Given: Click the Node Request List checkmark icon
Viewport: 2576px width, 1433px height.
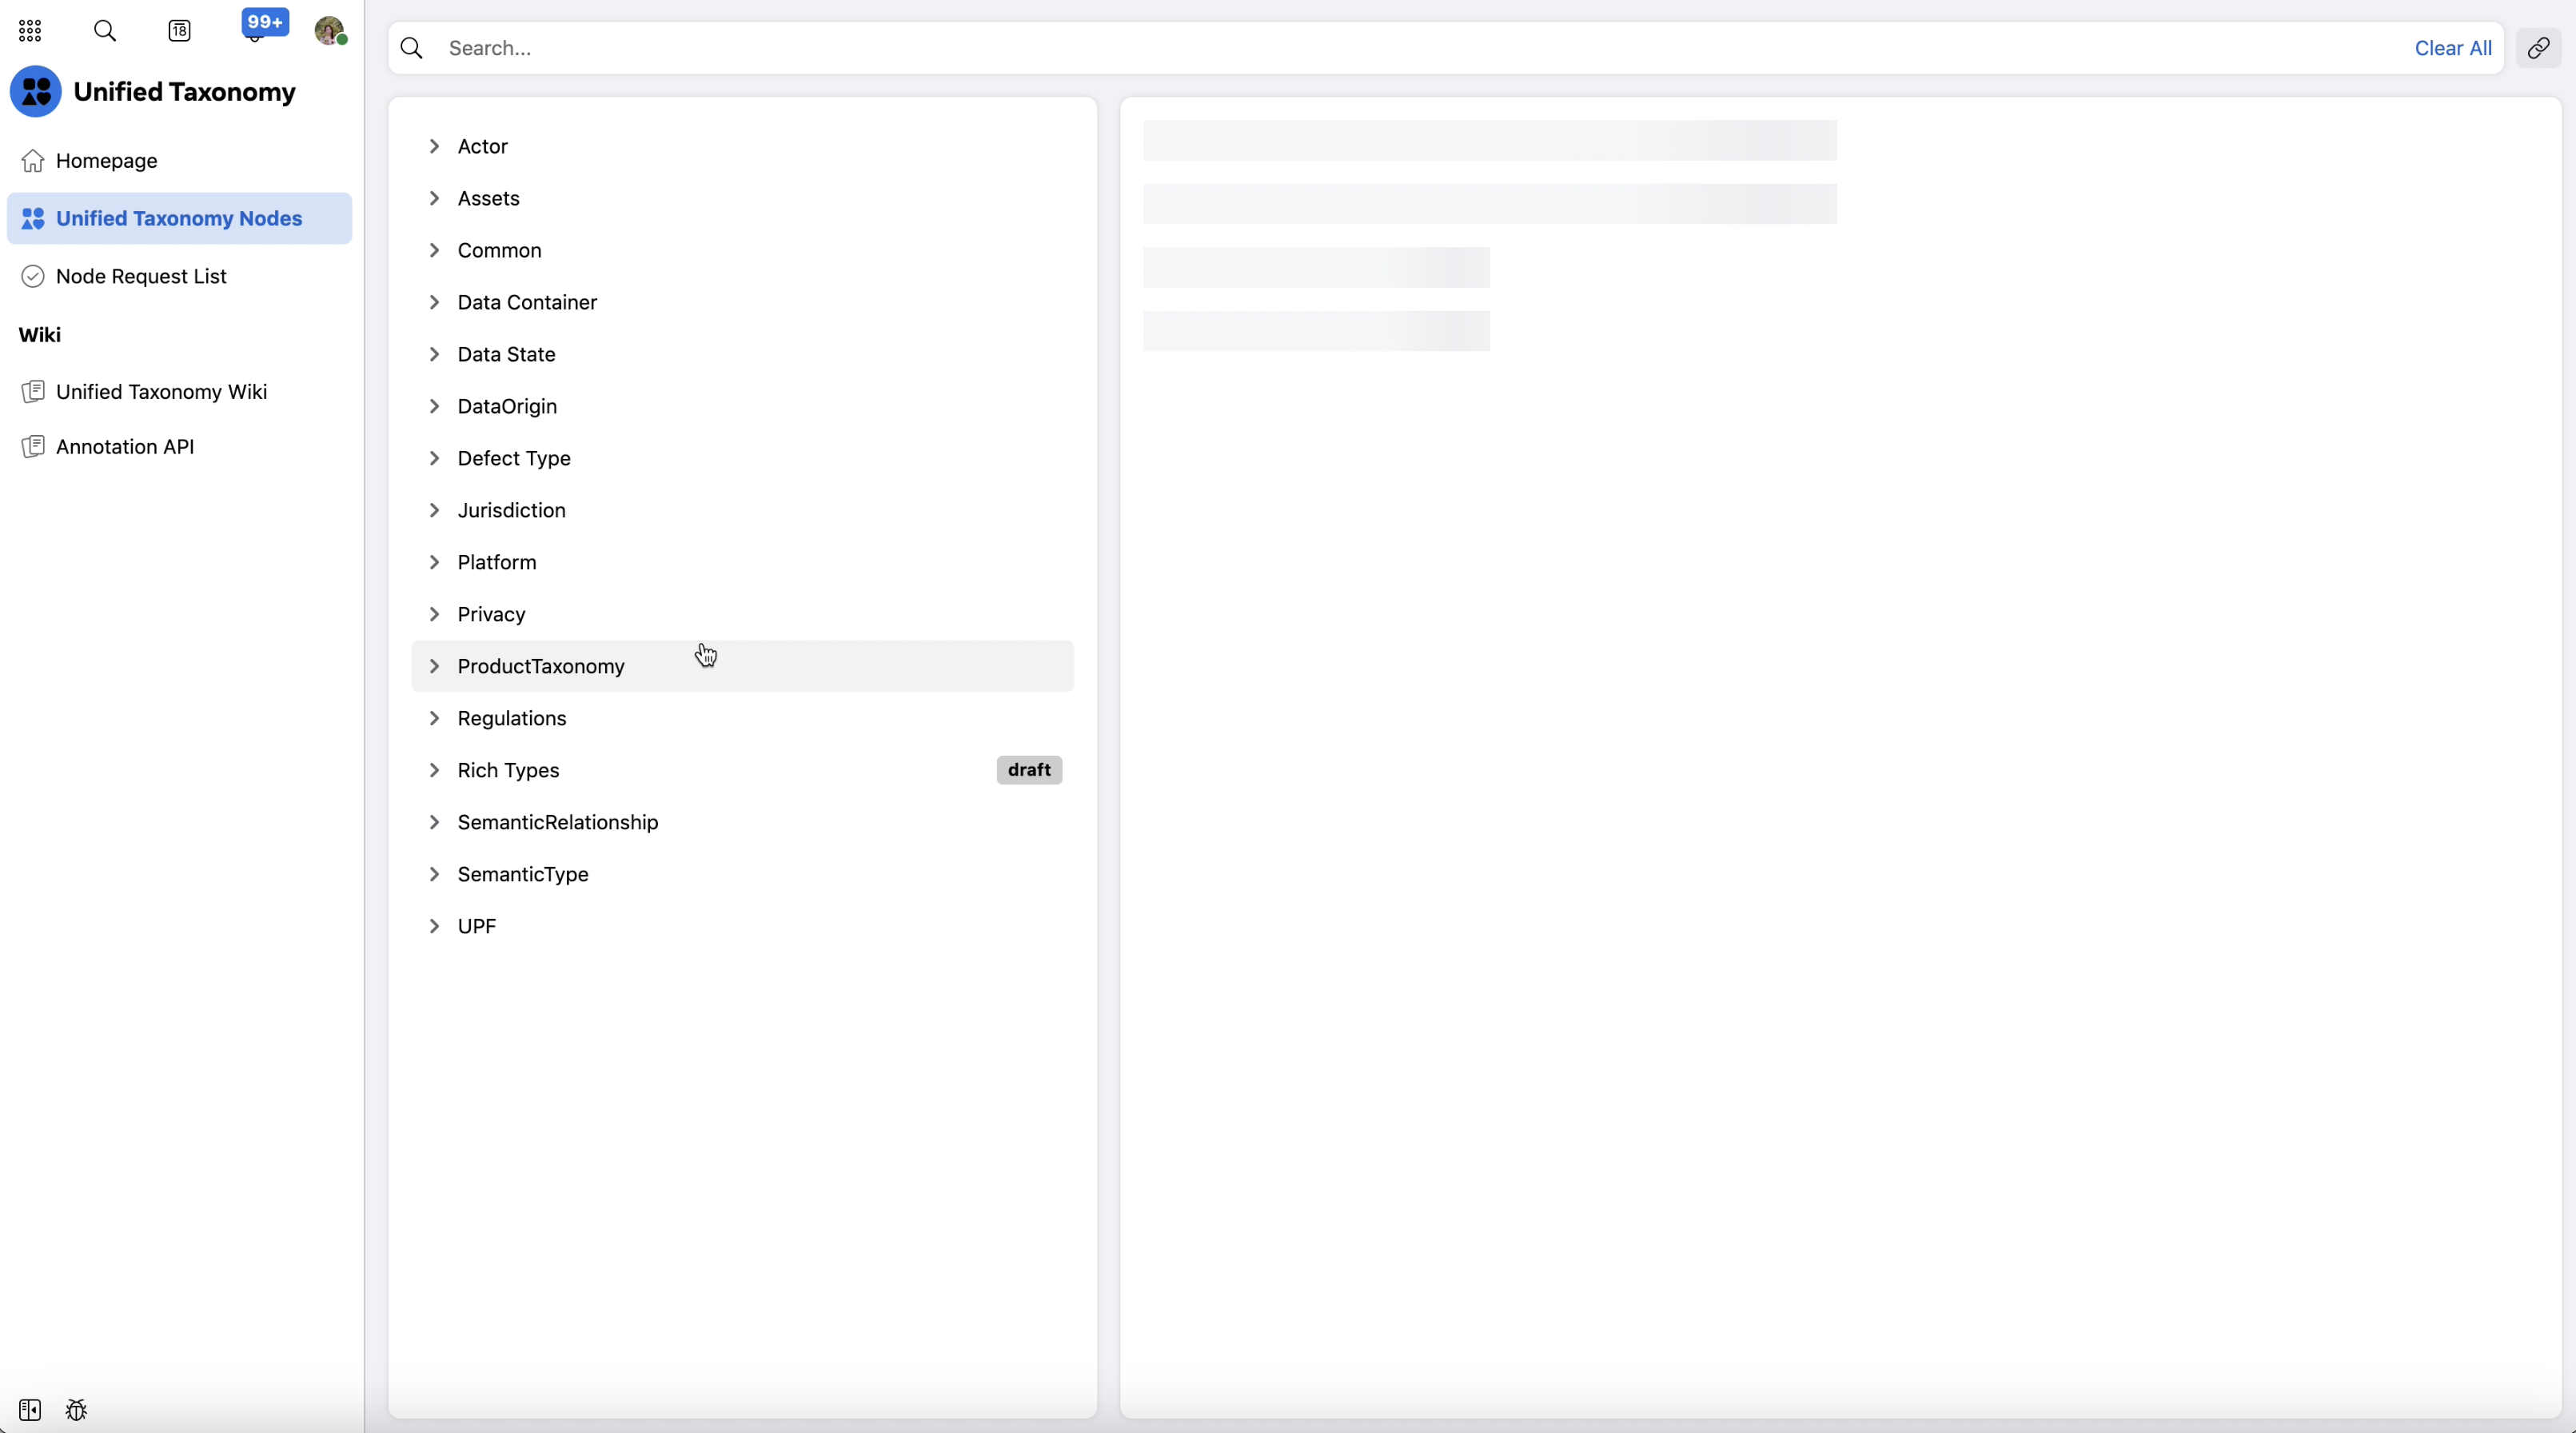Looking at the screenshot, I should pyautogui.click(x=33, y=276).
